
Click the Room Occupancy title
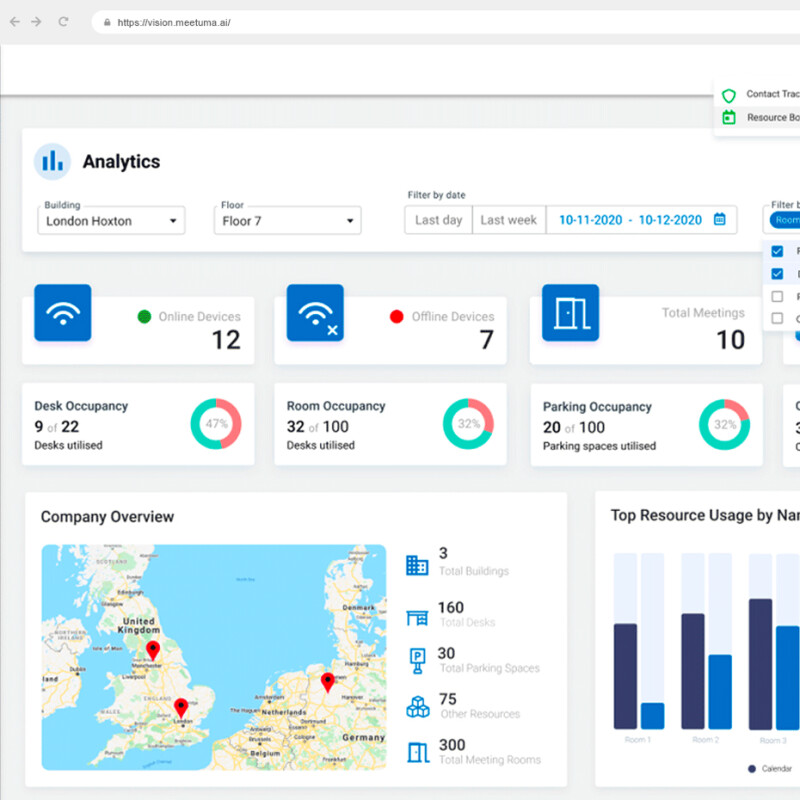(336, 406)
